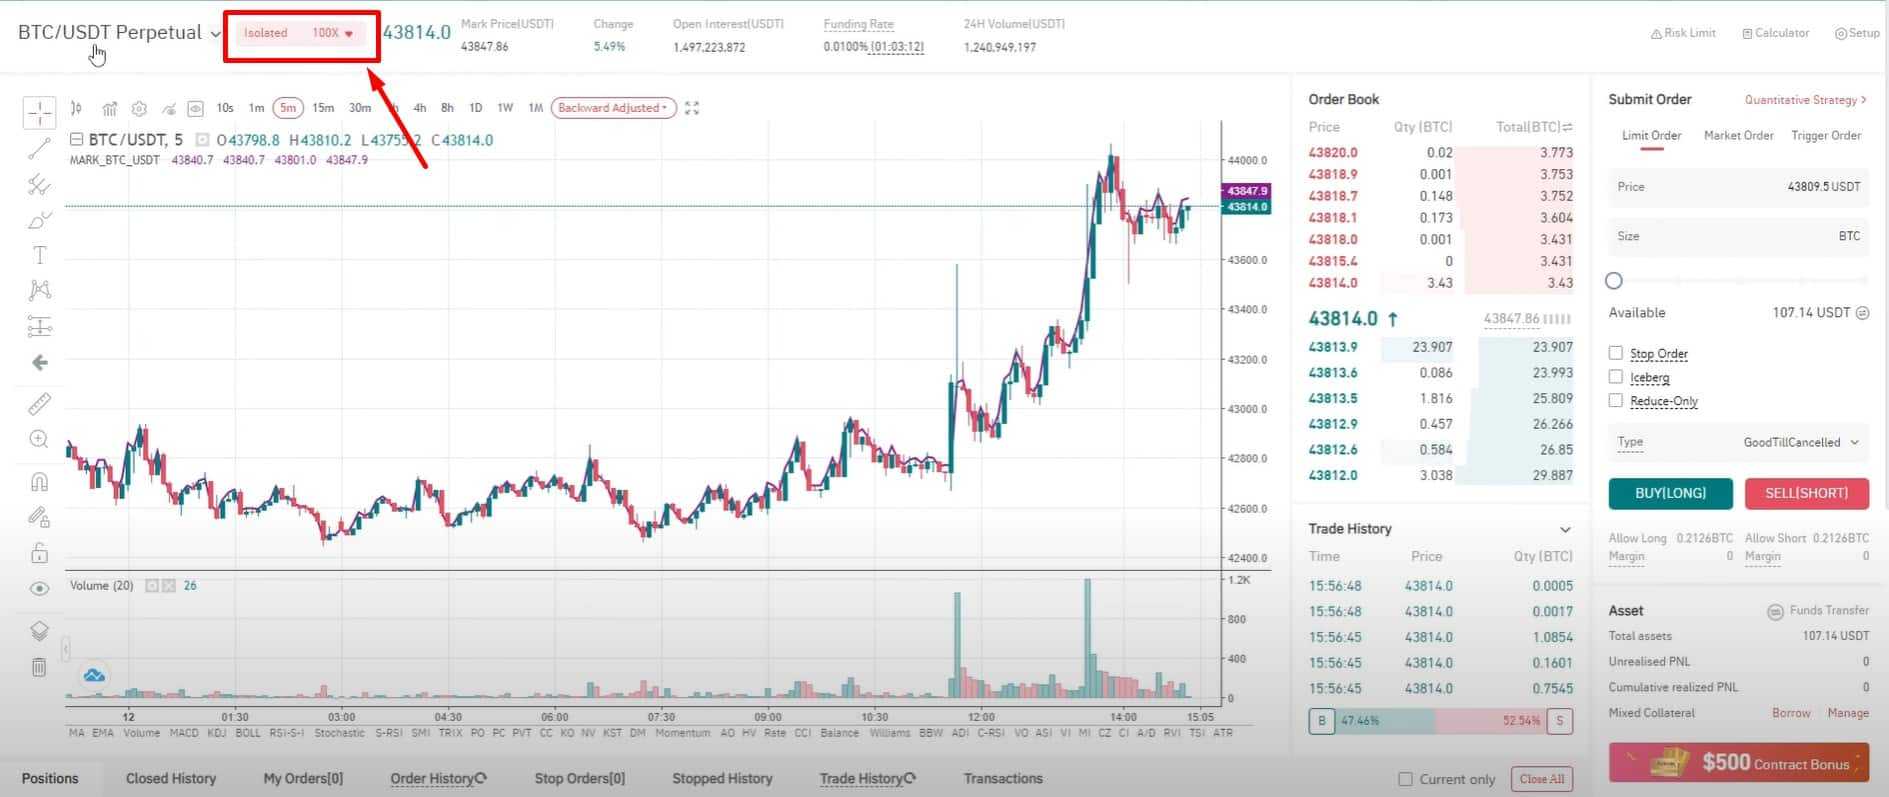The width and height of the screenshot is (1889, 797).
Task: Click the order size slider handle
Action: click(1614, 281)
